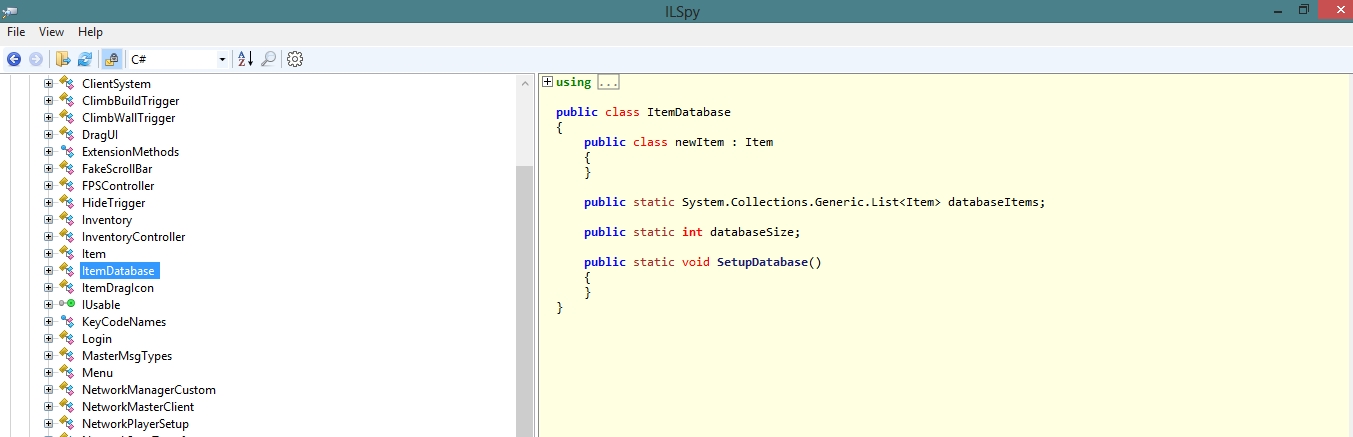The image size is (1353, 437).
Task: Click the Back navigation arrow
Action: pos(14,60)
